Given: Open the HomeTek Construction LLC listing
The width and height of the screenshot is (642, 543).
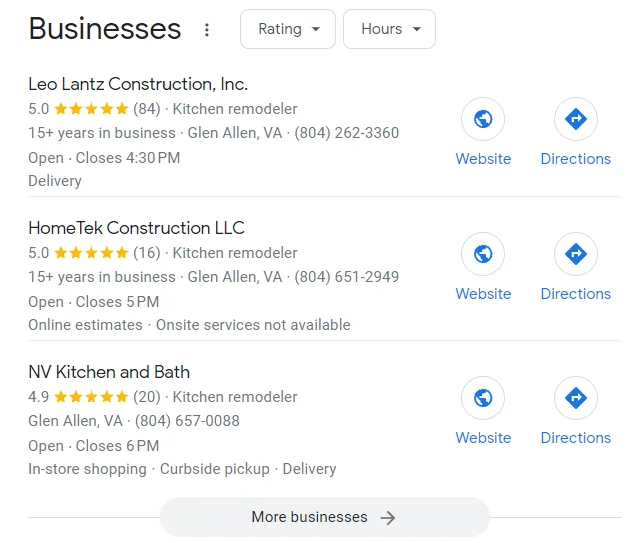Looking at the screenshot, I should (x=136, y=228).
